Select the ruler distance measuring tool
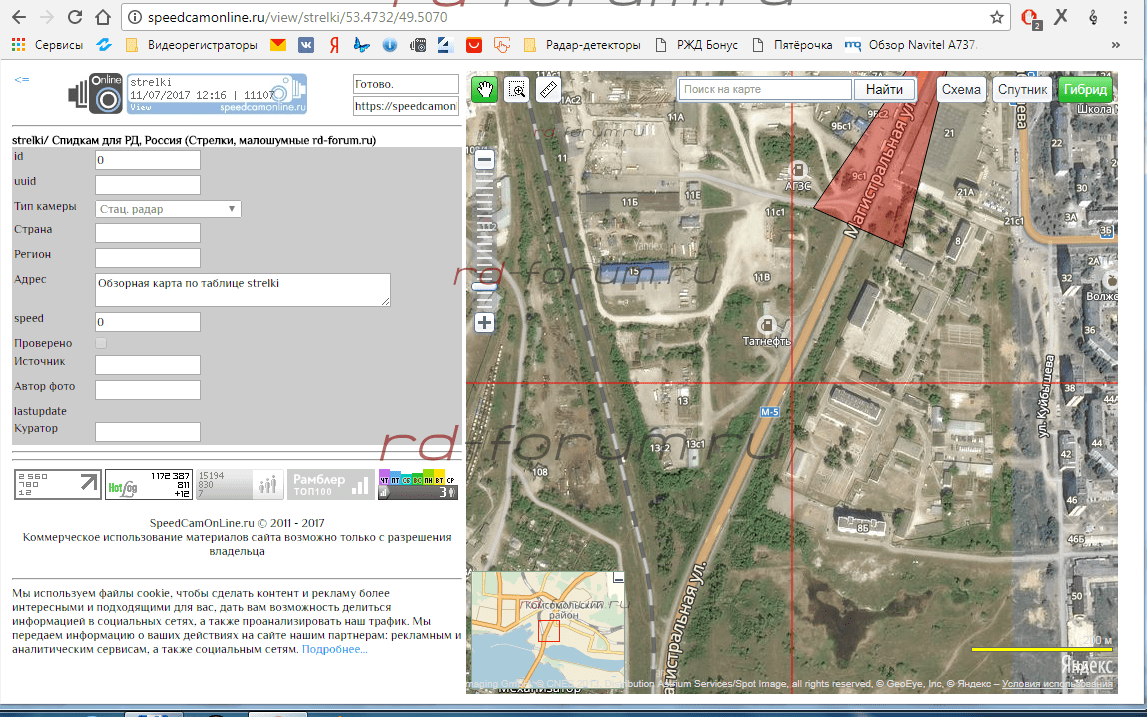The height and width of the screenshot is (717, 1147). 547,90
